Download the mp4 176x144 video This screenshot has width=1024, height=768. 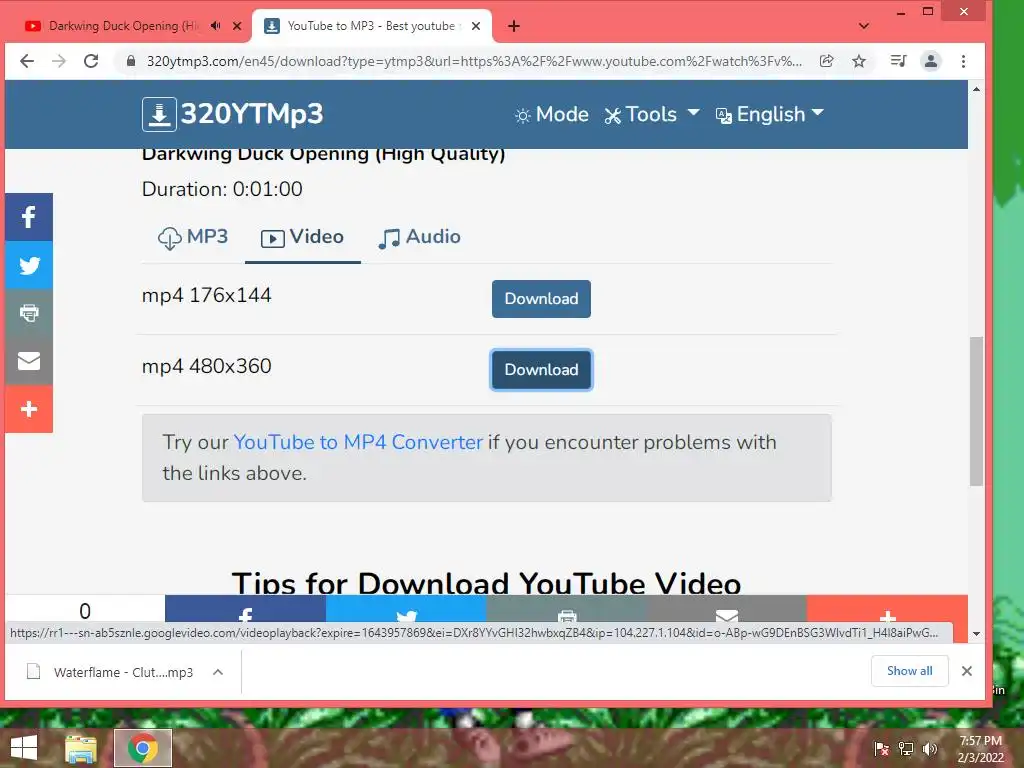[x=541, y=299]
